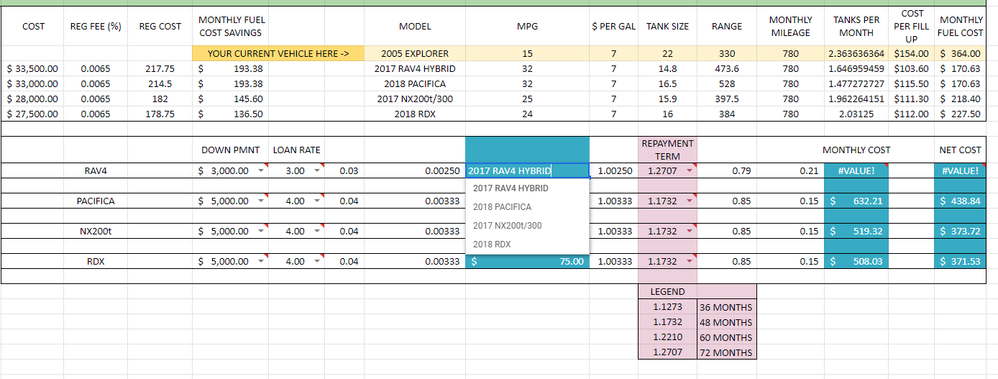Screen dimensions: 998x379
Task: Select monthly cost cell $ 519.32
Action: click(x=855, y=231)
